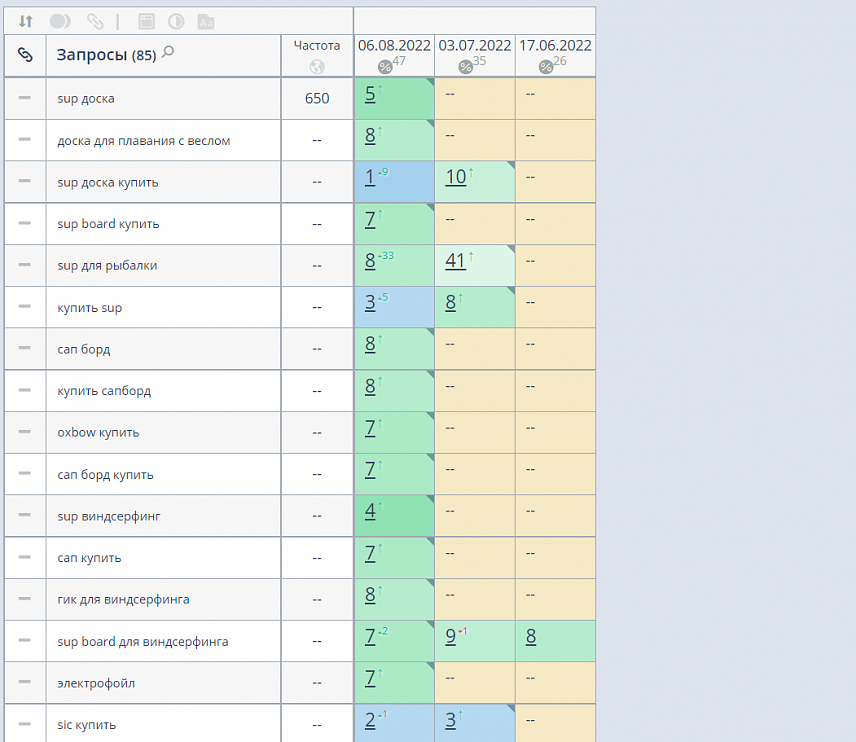Open search magnifier next to Запросы
This screenshot has width=856, height=742.
(x=168, y=52)
